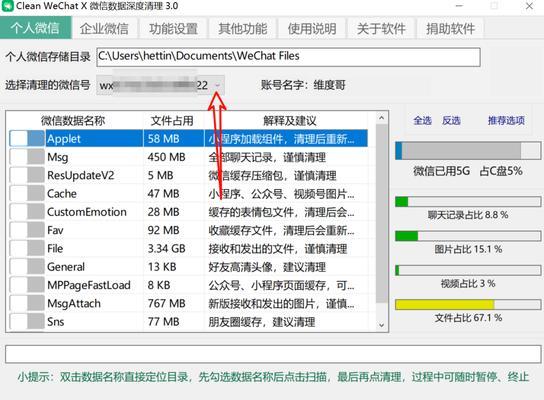Open the 功能设置 tab
The width and height of the screenshot is (544, 400).
[x=173, y=28]
